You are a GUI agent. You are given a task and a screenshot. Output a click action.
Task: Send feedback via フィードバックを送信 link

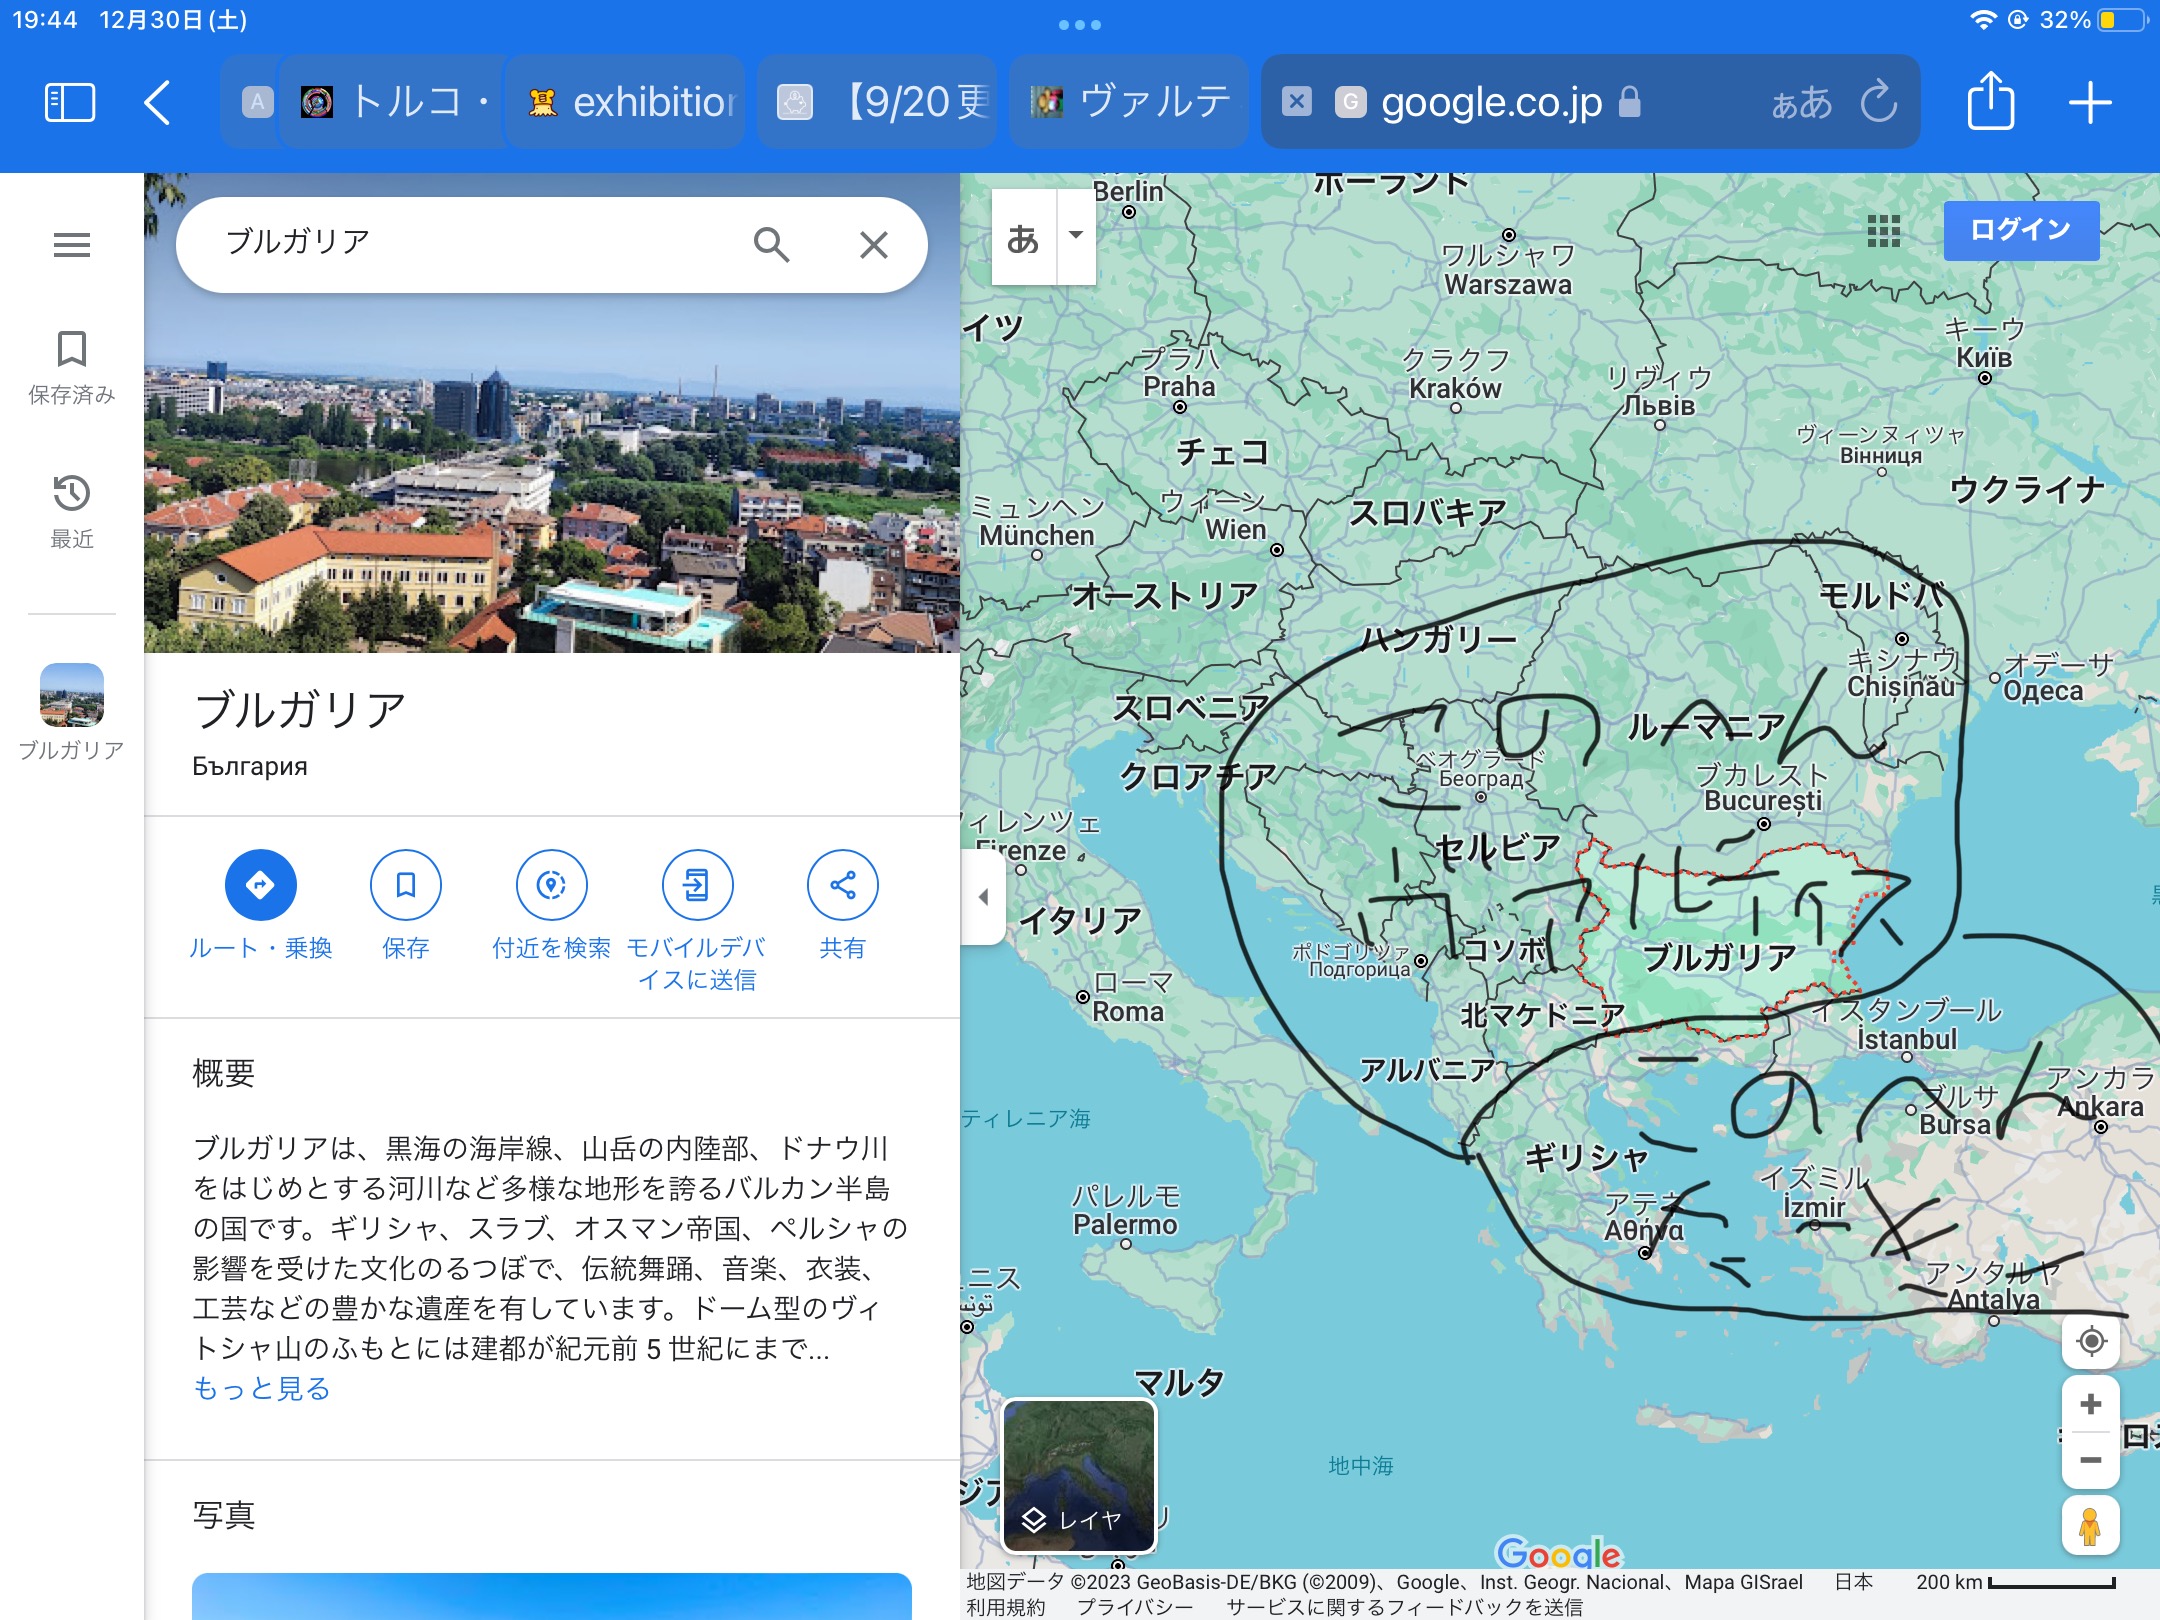tap(1405, 1607)
